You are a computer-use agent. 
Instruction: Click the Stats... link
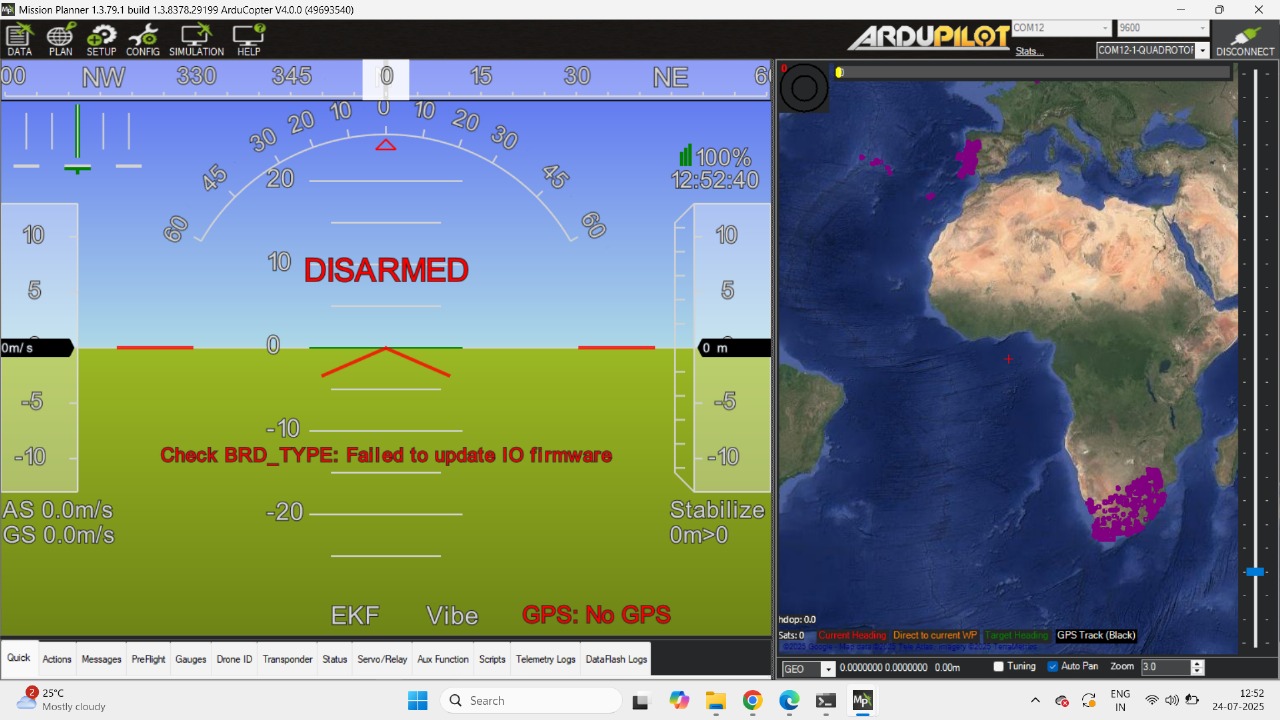[x=1029, y=51]
